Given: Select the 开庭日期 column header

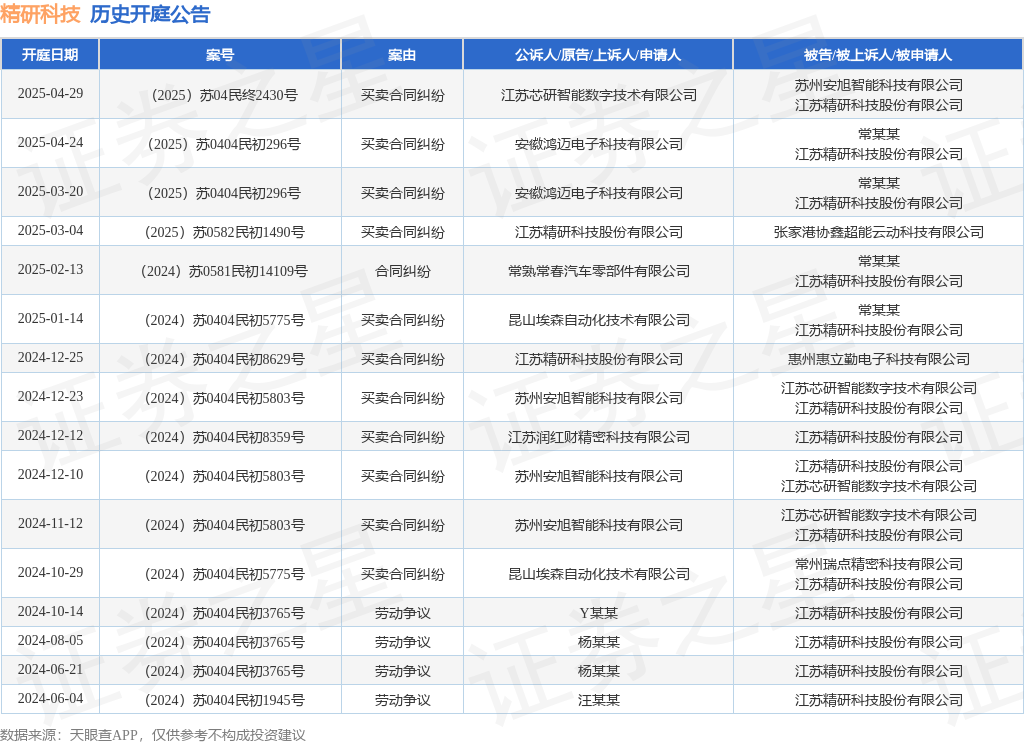Looking at the screenshot, I should (50, 55).
